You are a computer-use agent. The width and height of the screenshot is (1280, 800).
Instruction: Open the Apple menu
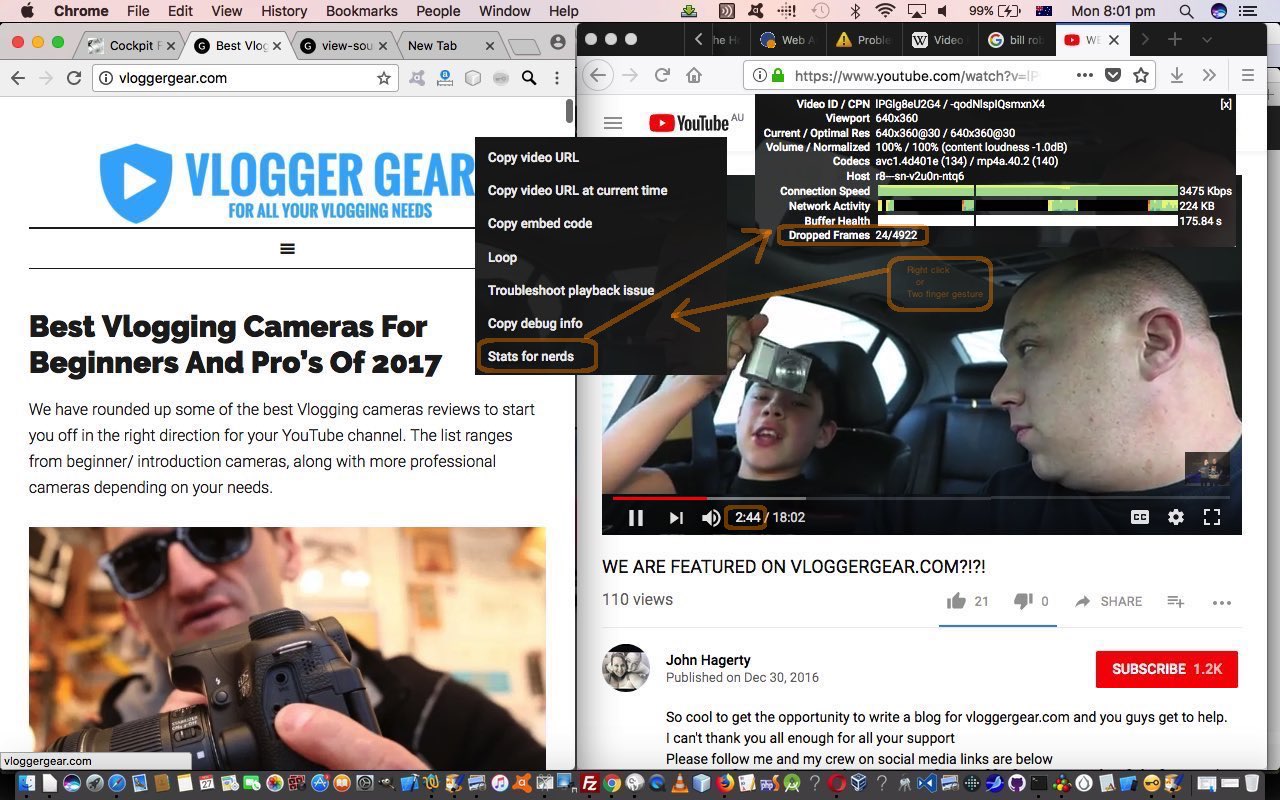27,11
